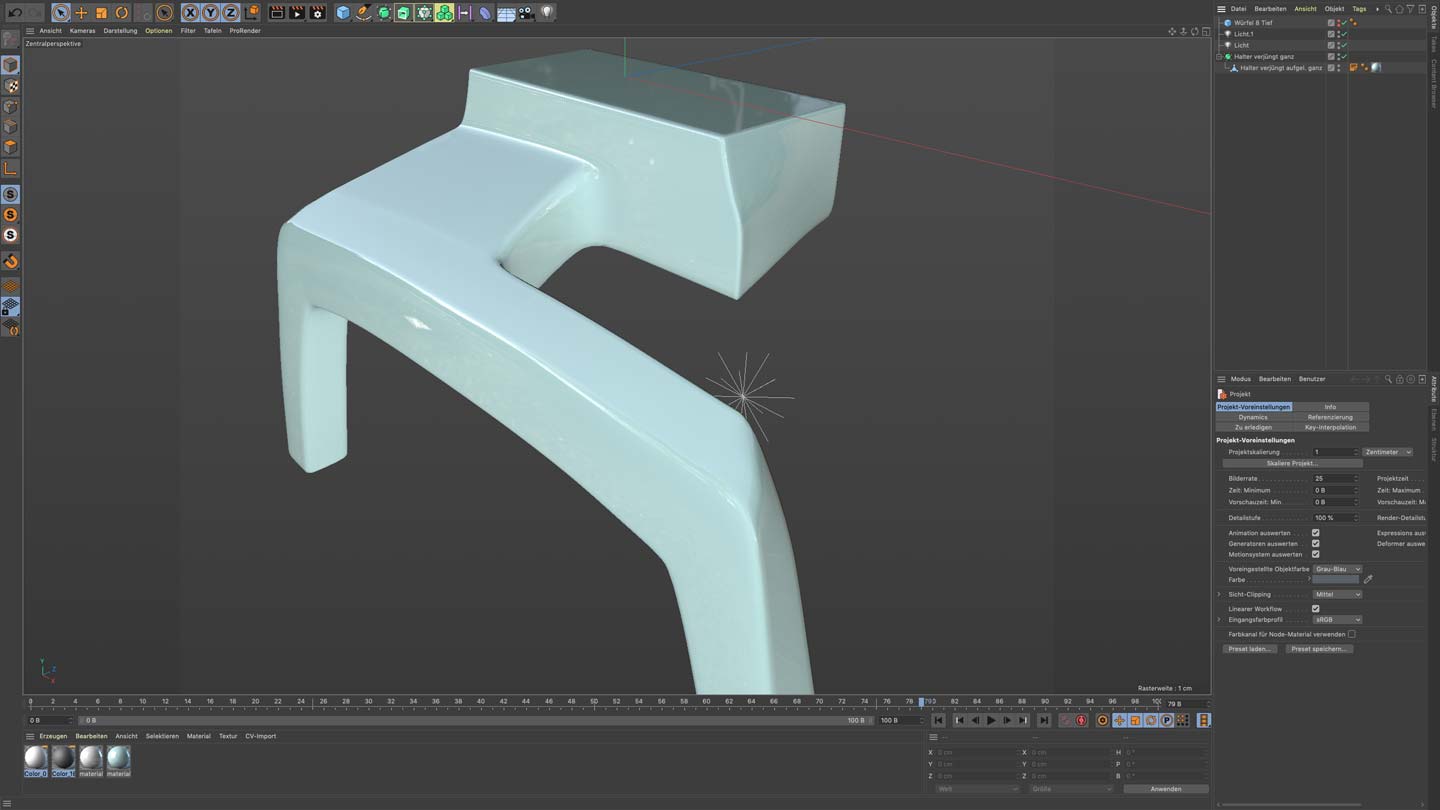This screenshot has height=810, width=1440.
Task: Open Object Manager Tags menu
Action: point(1359,9)
